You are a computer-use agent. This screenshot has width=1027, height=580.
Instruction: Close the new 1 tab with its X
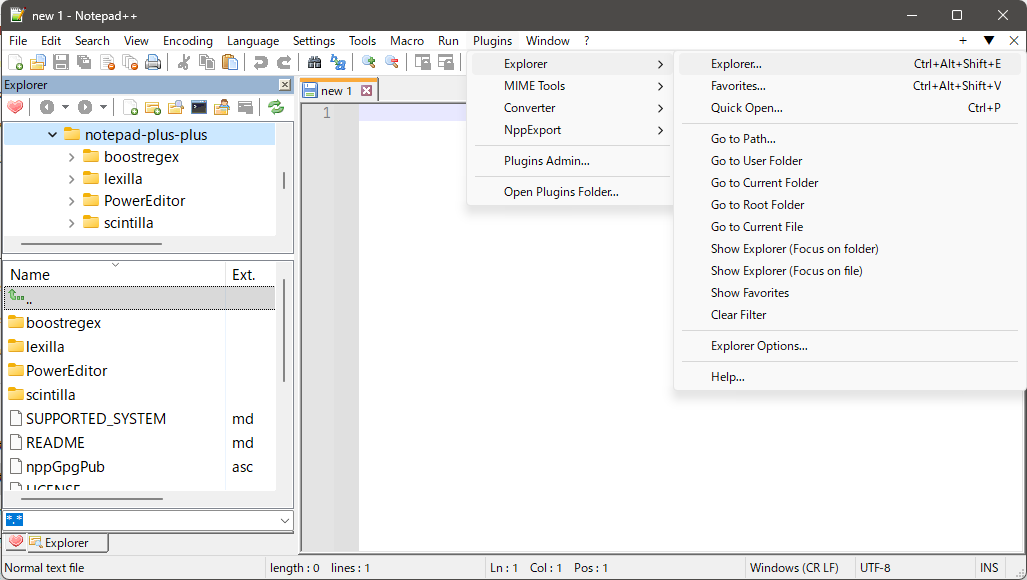[367, 90]
